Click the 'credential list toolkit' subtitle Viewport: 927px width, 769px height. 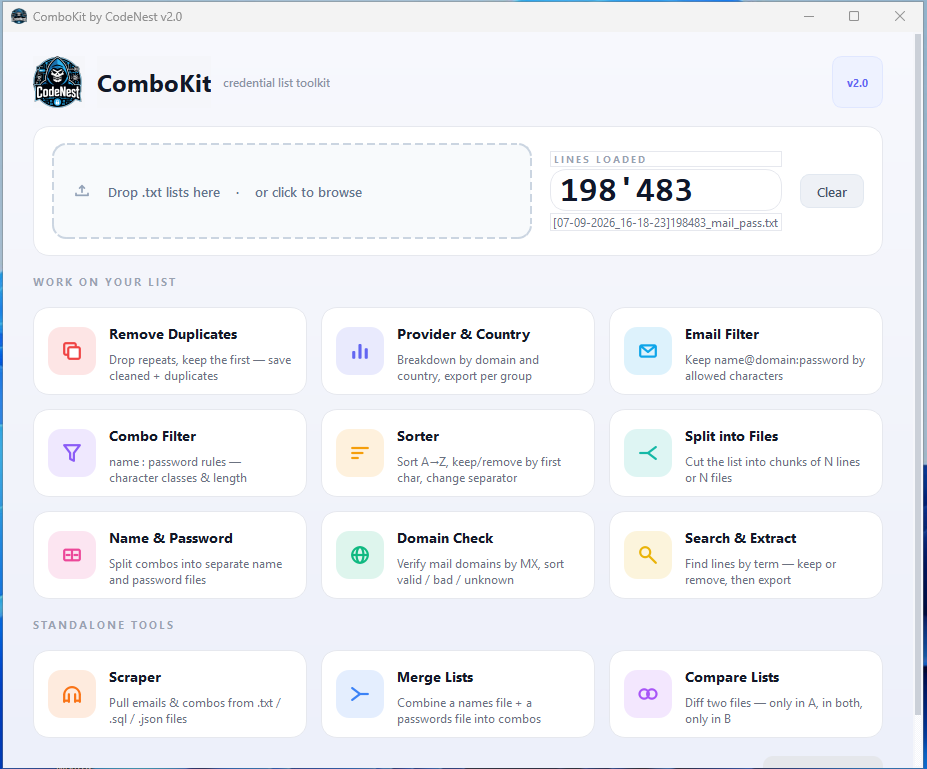coord(277,83)
